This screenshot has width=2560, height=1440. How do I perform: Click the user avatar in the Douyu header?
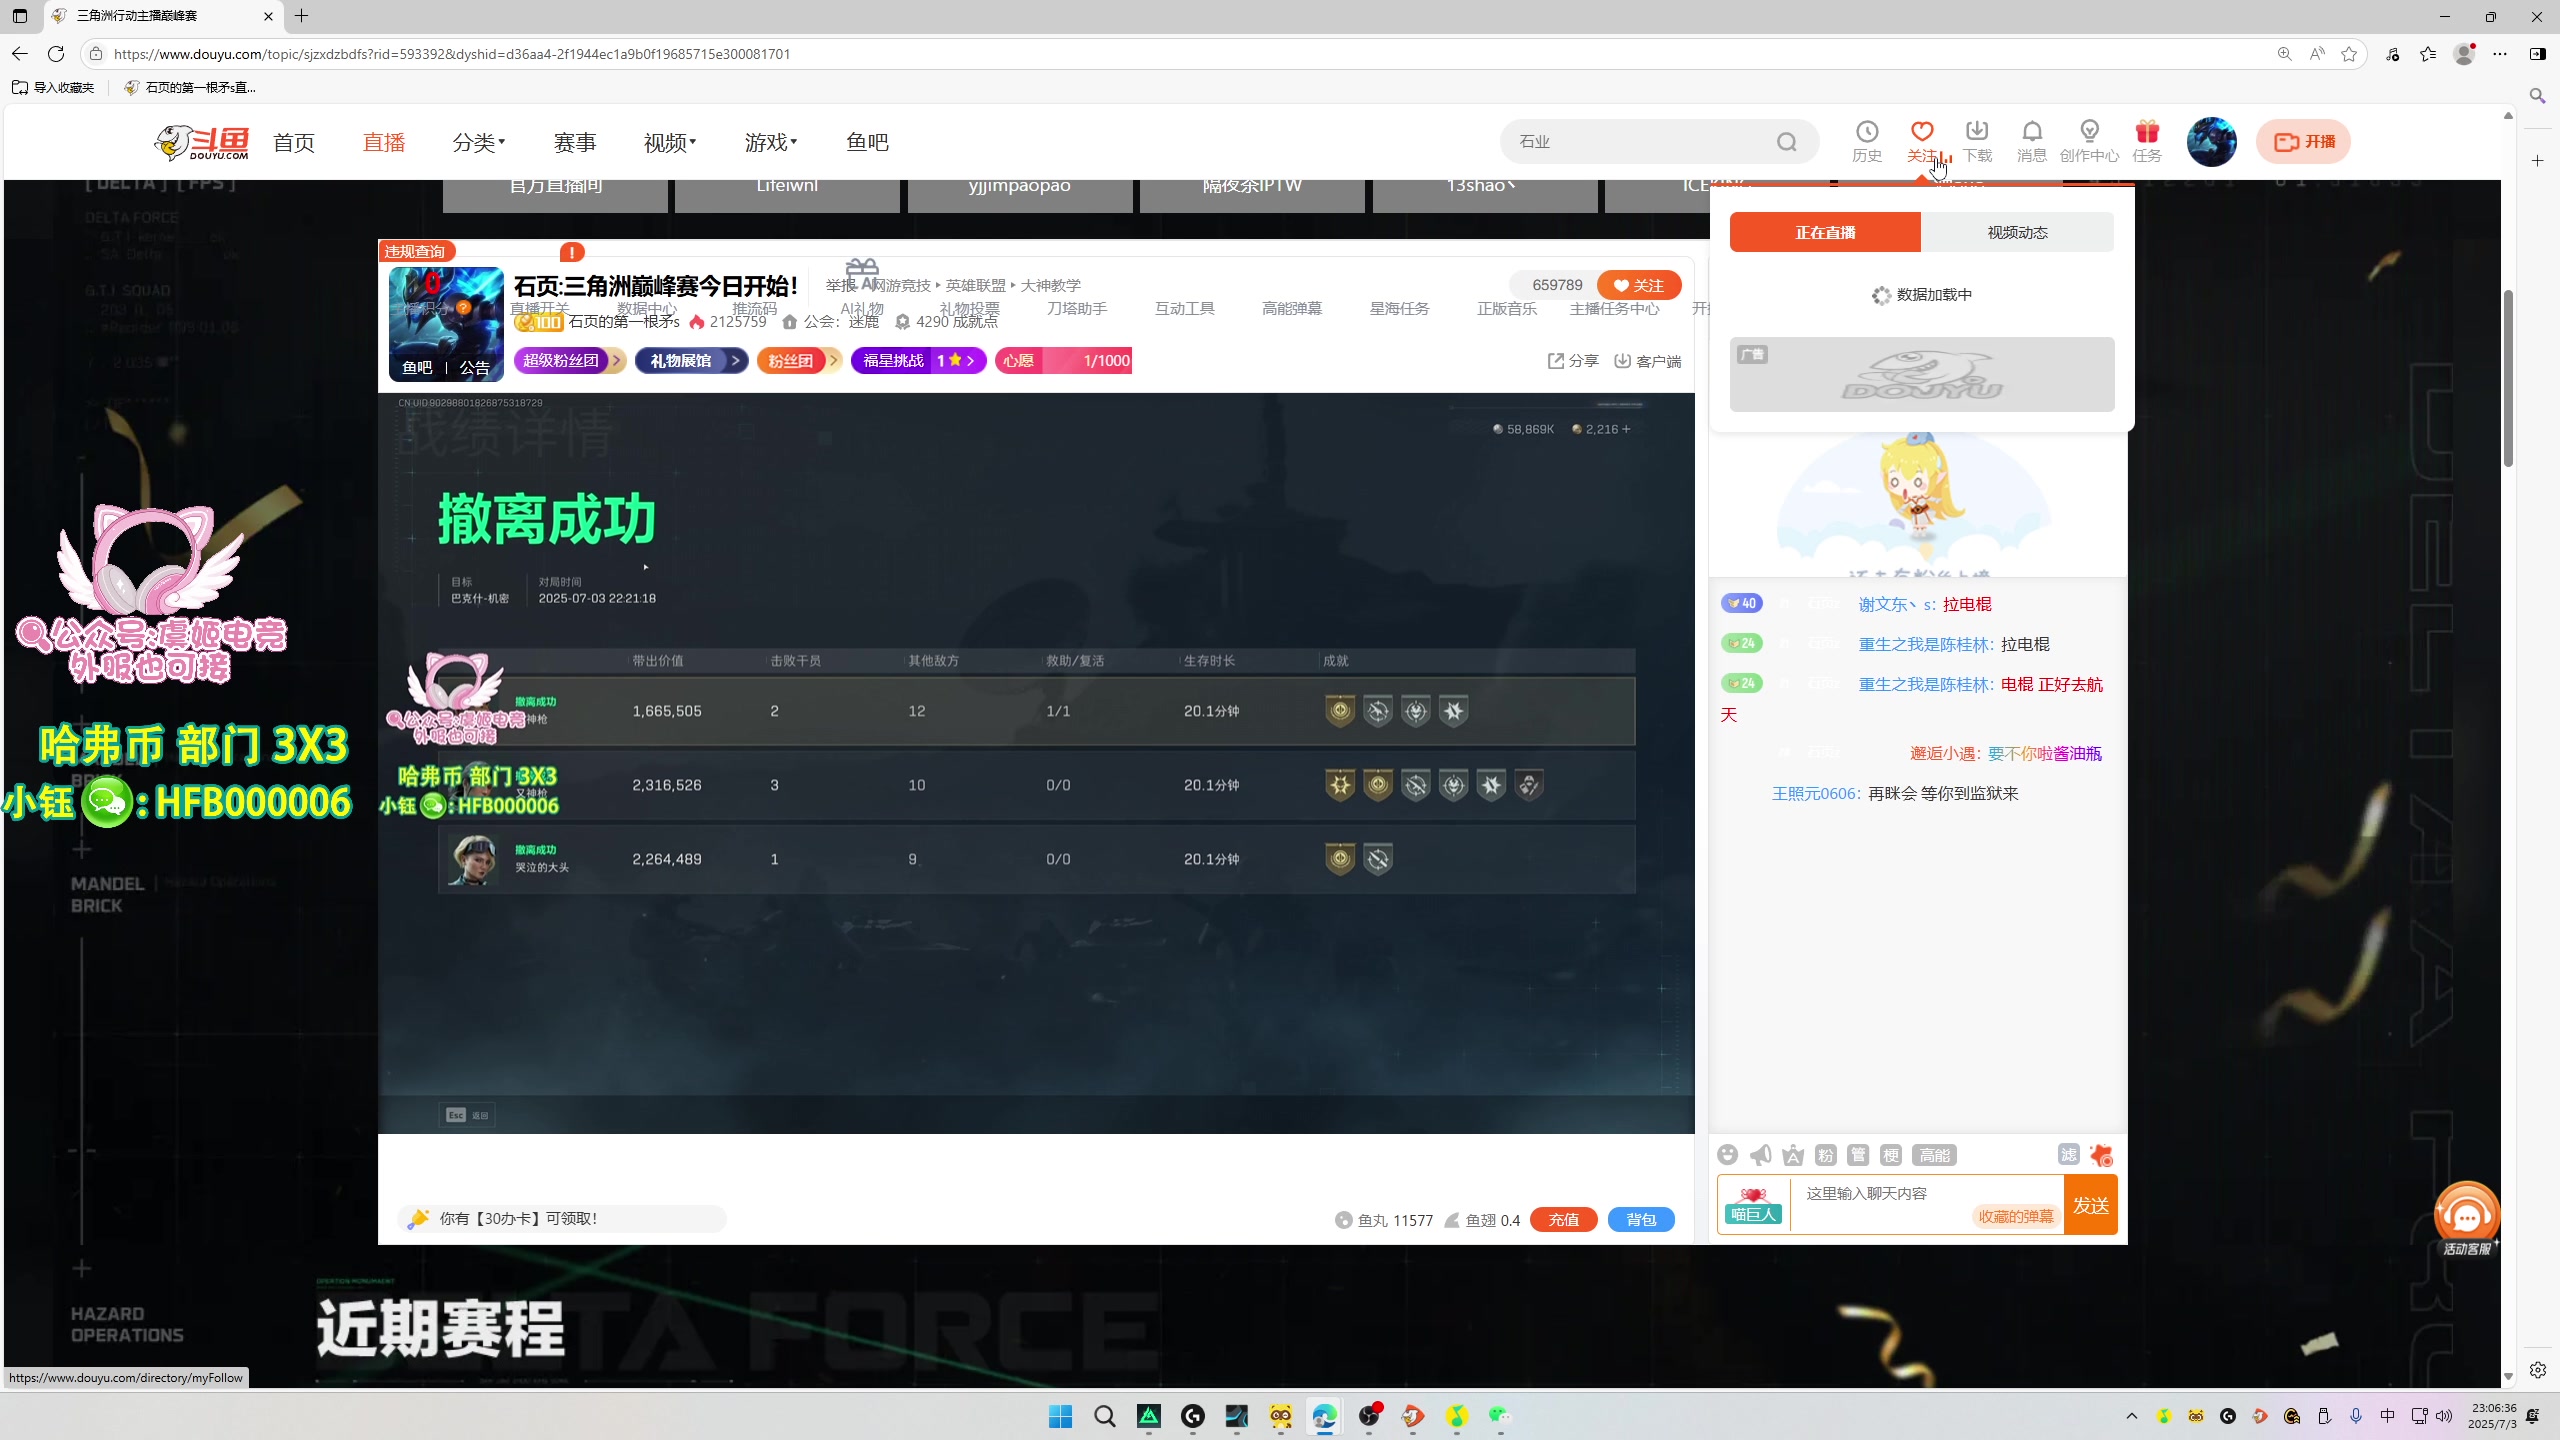point(2211,142)
